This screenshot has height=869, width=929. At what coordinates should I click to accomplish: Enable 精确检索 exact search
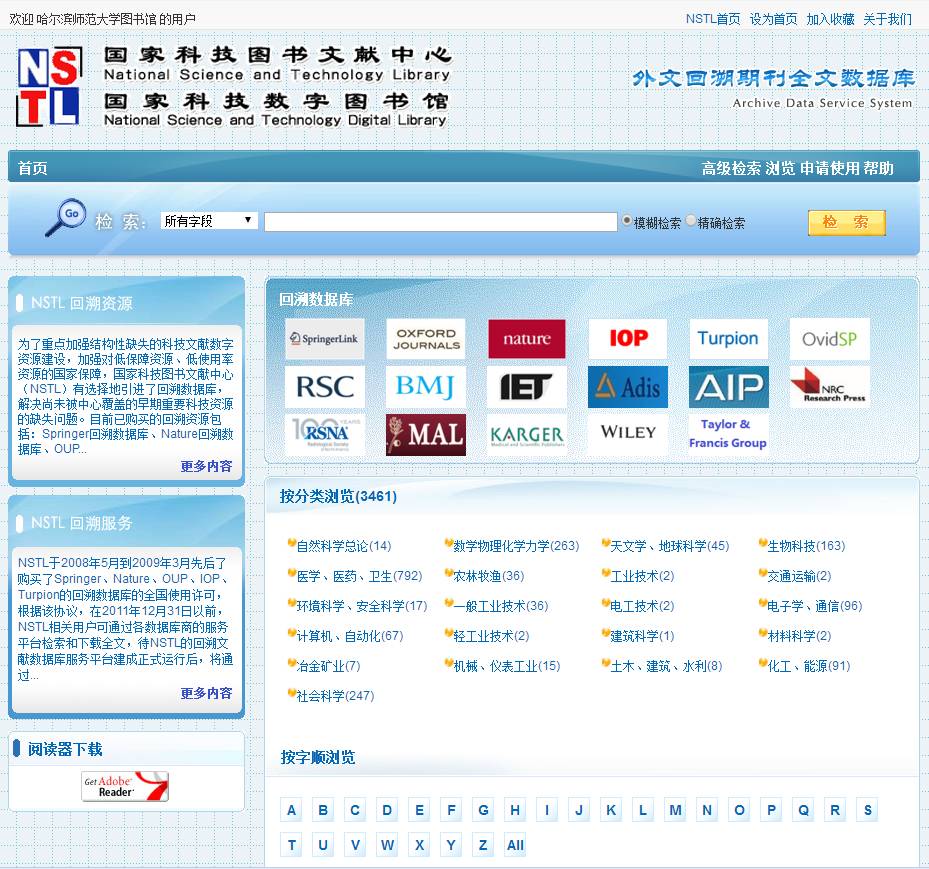691,222
